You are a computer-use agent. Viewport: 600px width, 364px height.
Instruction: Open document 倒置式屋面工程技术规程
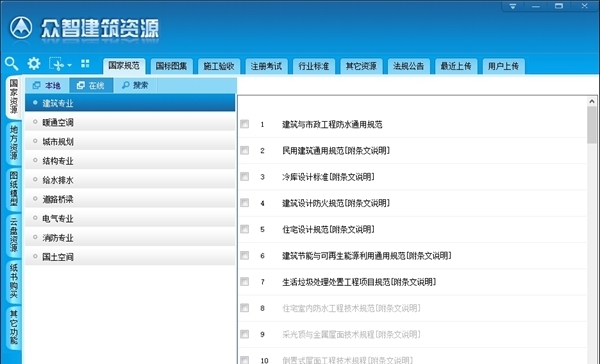(347, 360)
